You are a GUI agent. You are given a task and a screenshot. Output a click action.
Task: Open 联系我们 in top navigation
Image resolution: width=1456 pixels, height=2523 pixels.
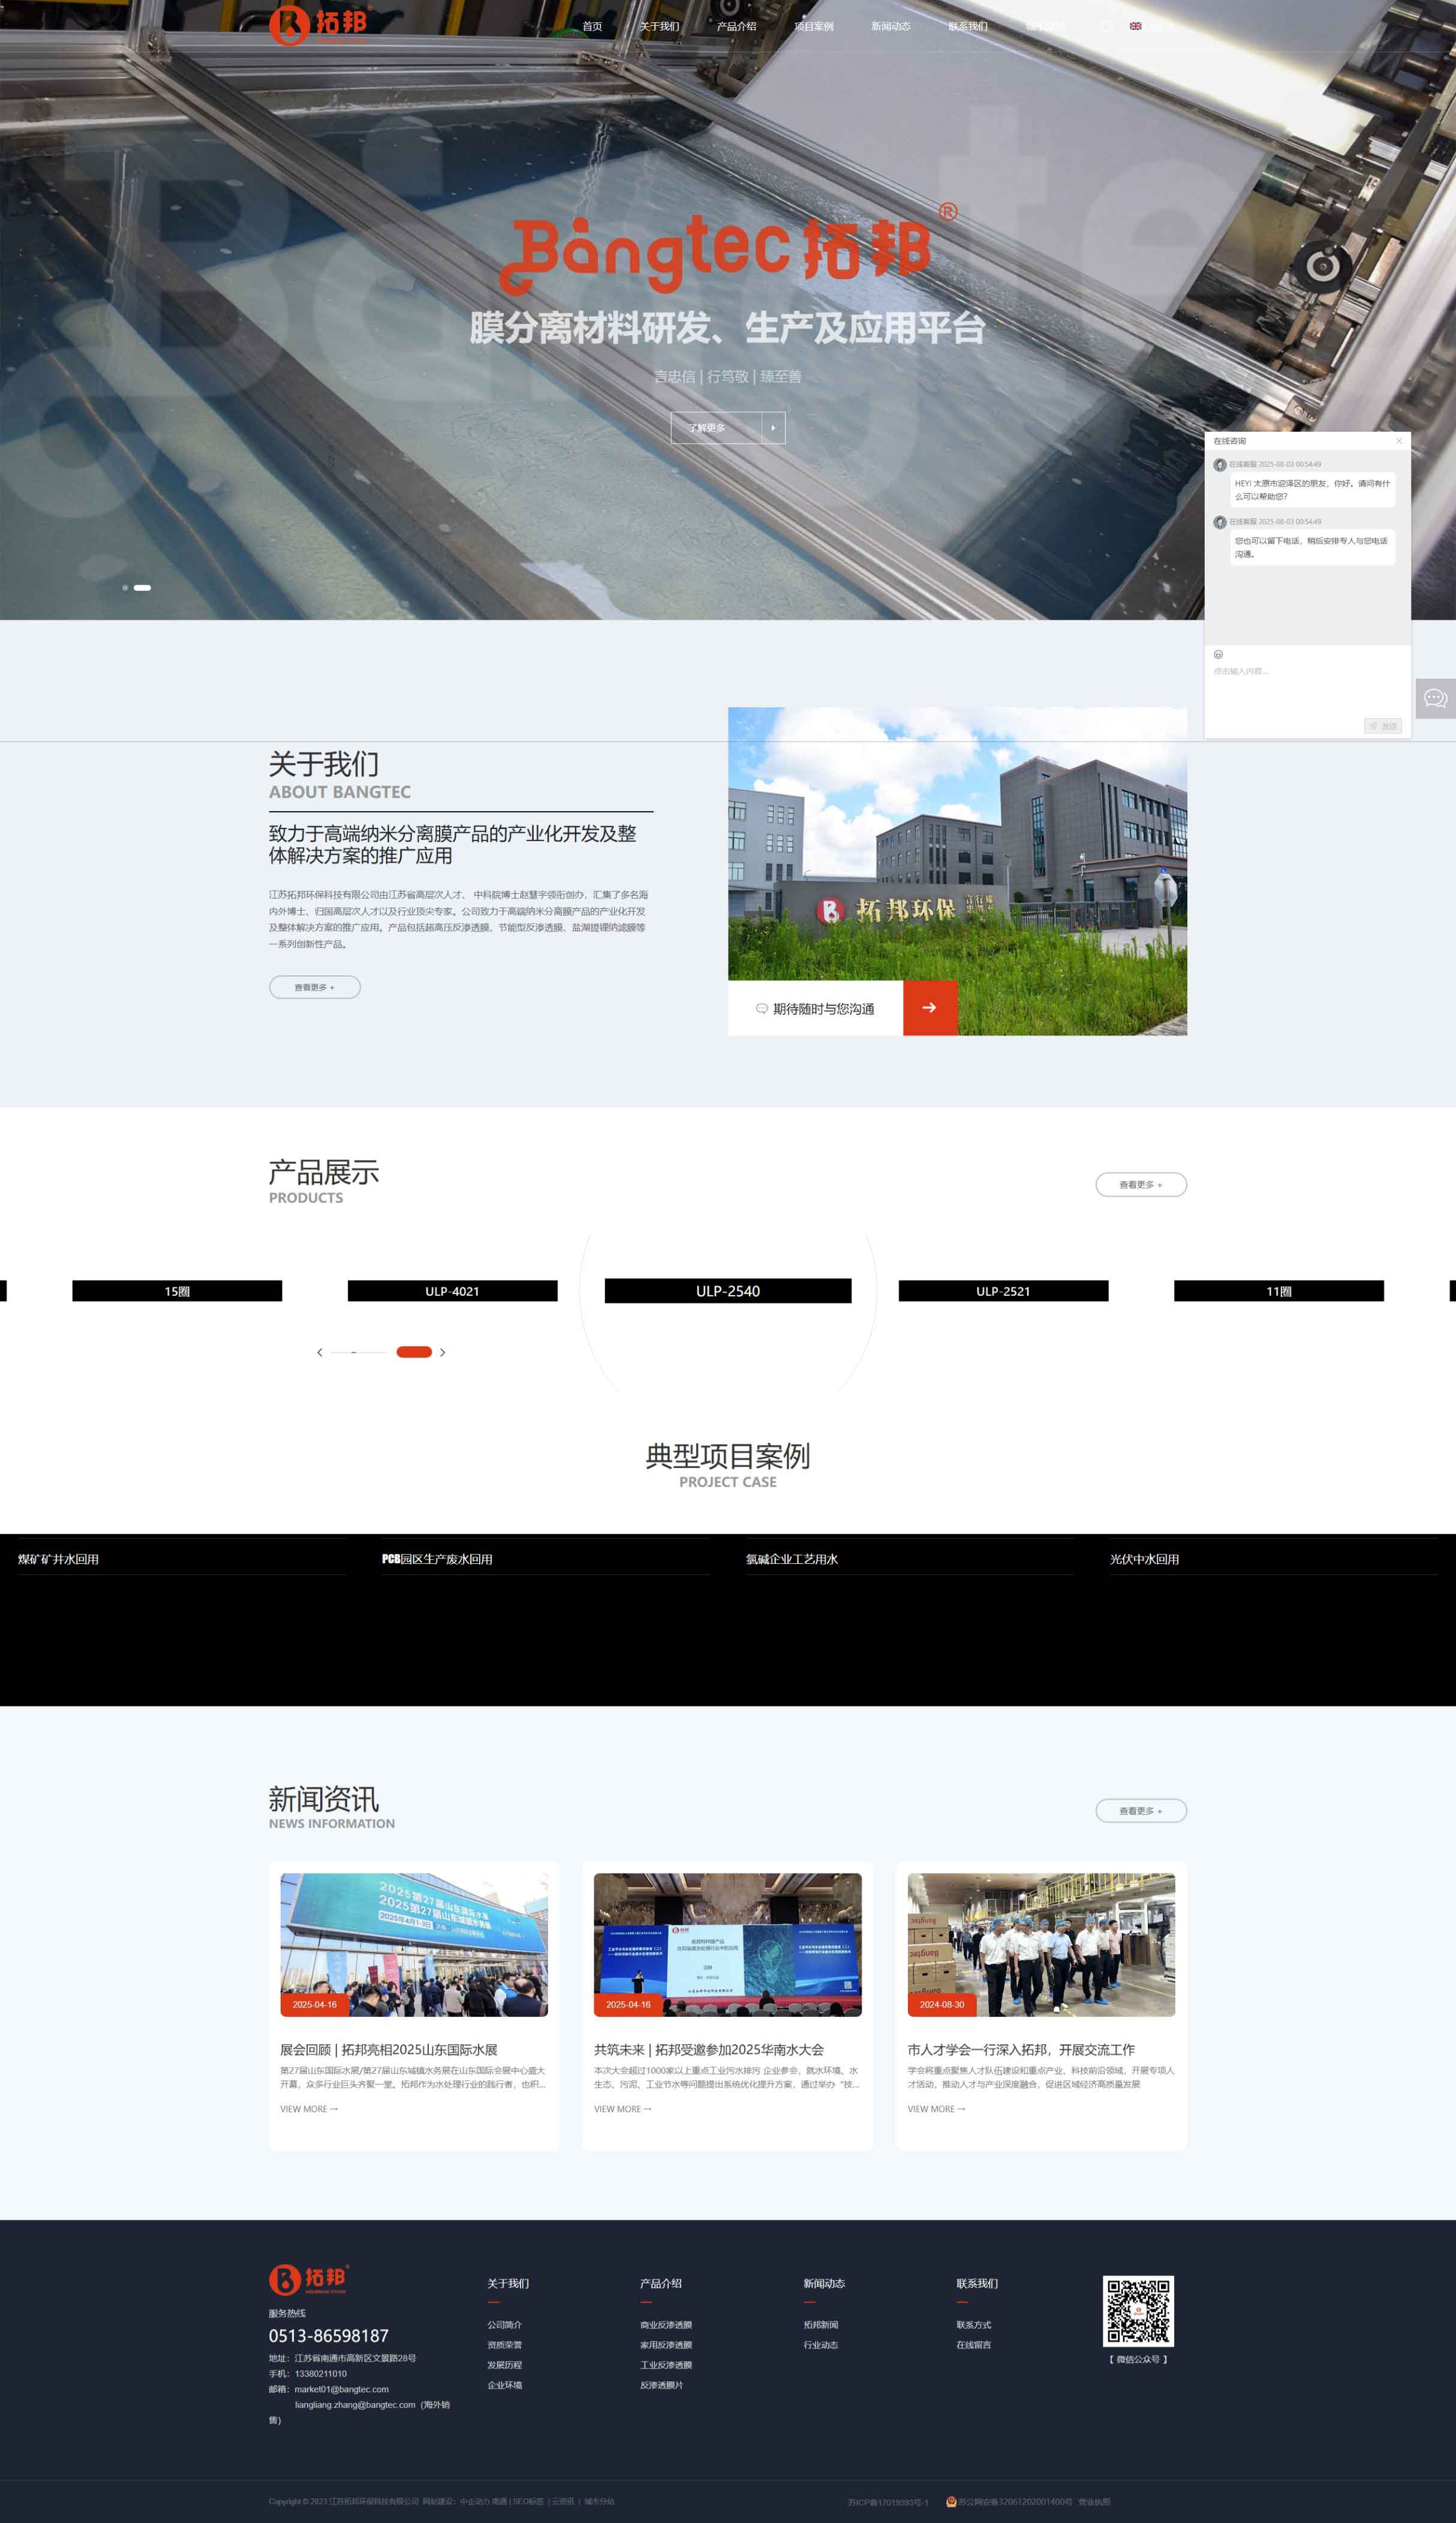[x=967, y=26]
